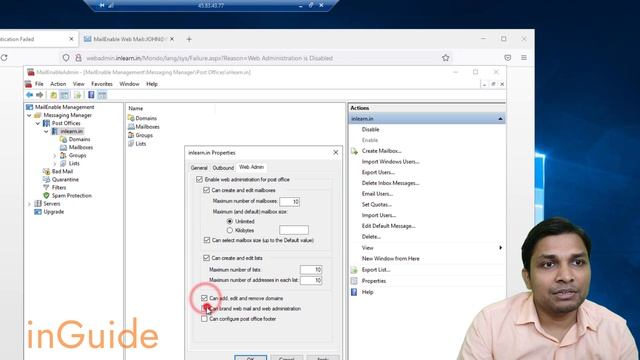Screen dimensions: 640x360
Task: Click the Maximum number of lists field
Action: [x=311, y=270]
